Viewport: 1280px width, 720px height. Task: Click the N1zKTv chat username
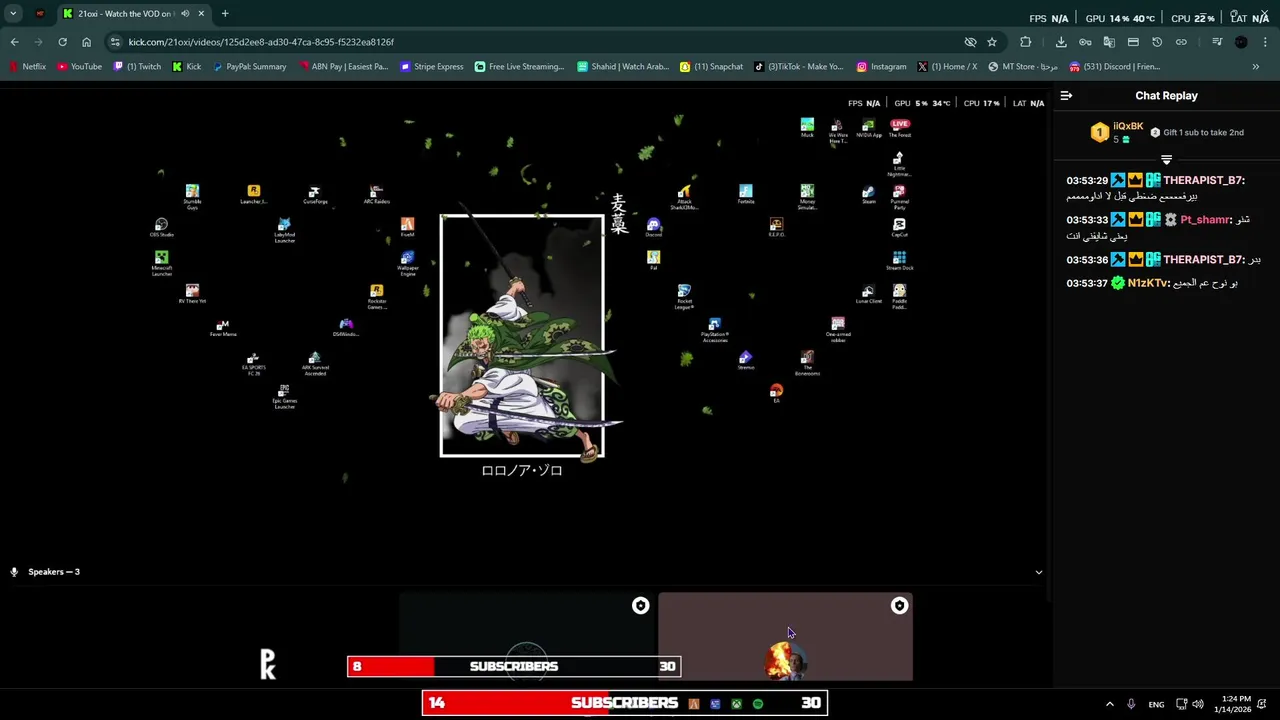(x=1148, y=283)
